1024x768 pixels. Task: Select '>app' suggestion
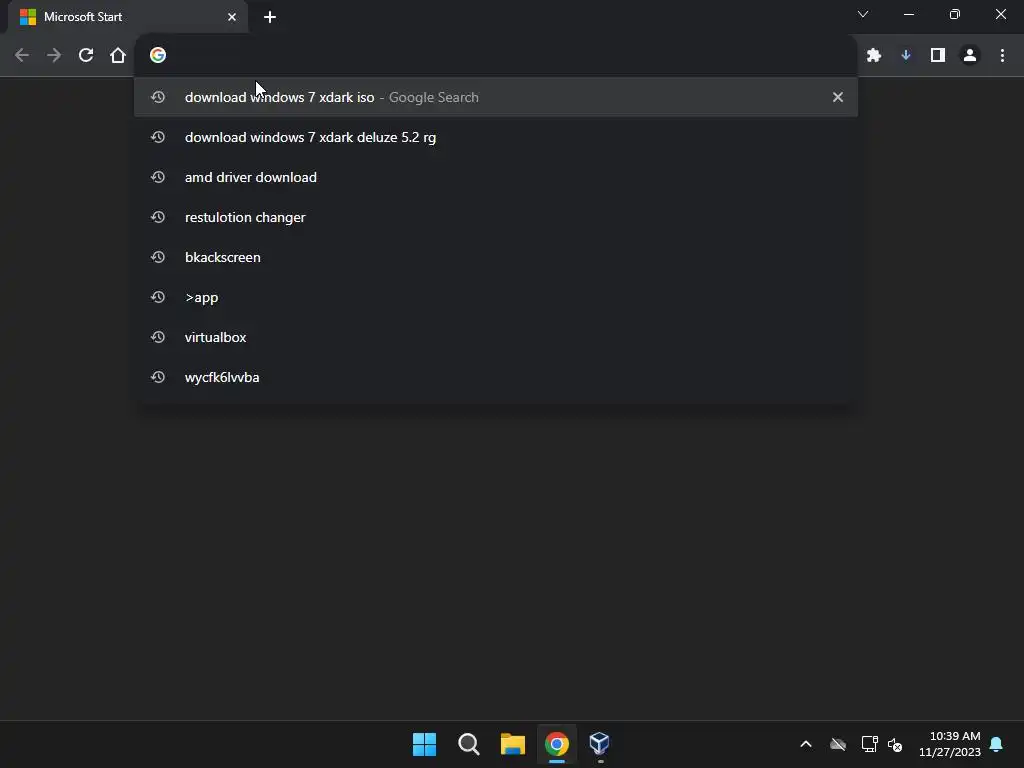click(x=496, y=297)
